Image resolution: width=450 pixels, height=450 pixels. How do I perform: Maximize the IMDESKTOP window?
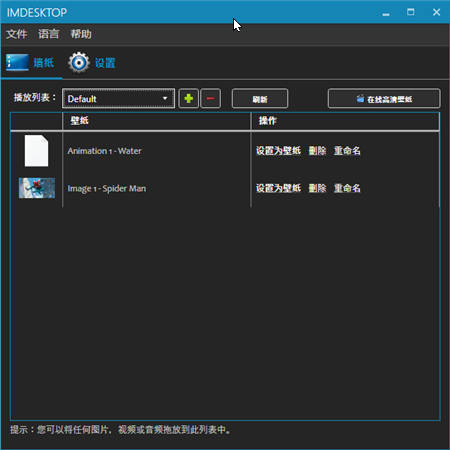[x=411, y=12]
